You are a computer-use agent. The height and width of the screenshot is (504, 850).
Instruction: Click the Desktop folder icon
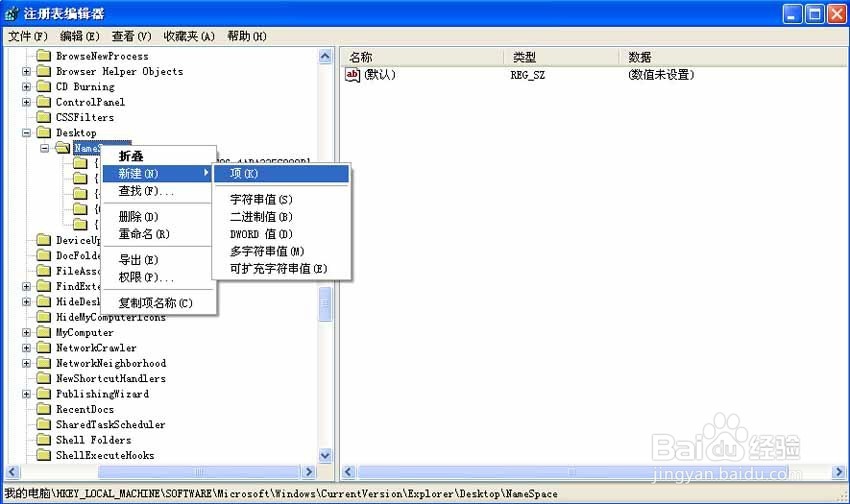[x=43, y=132]
